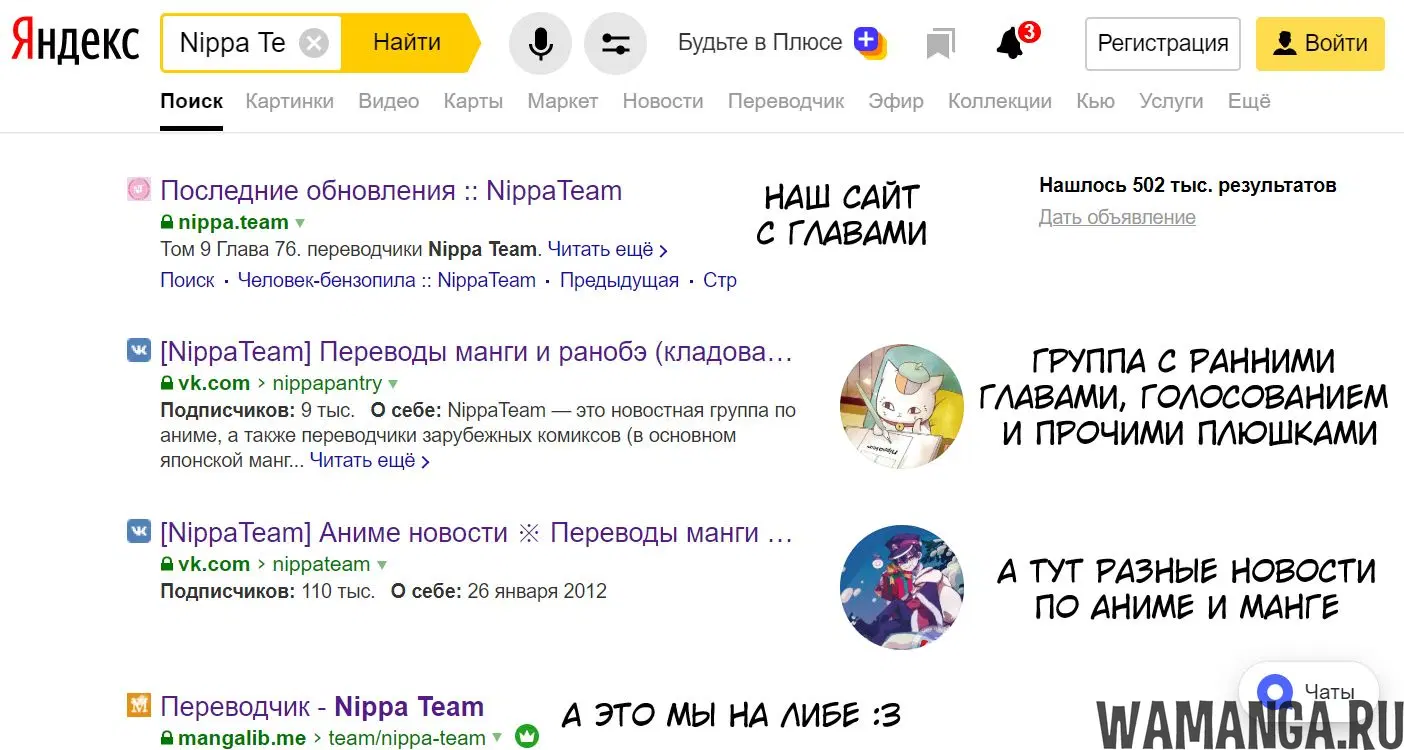The height and width of the screenshot is (750, 1404).
Task: Open the Услуги tab
Action: point(1171,101)
